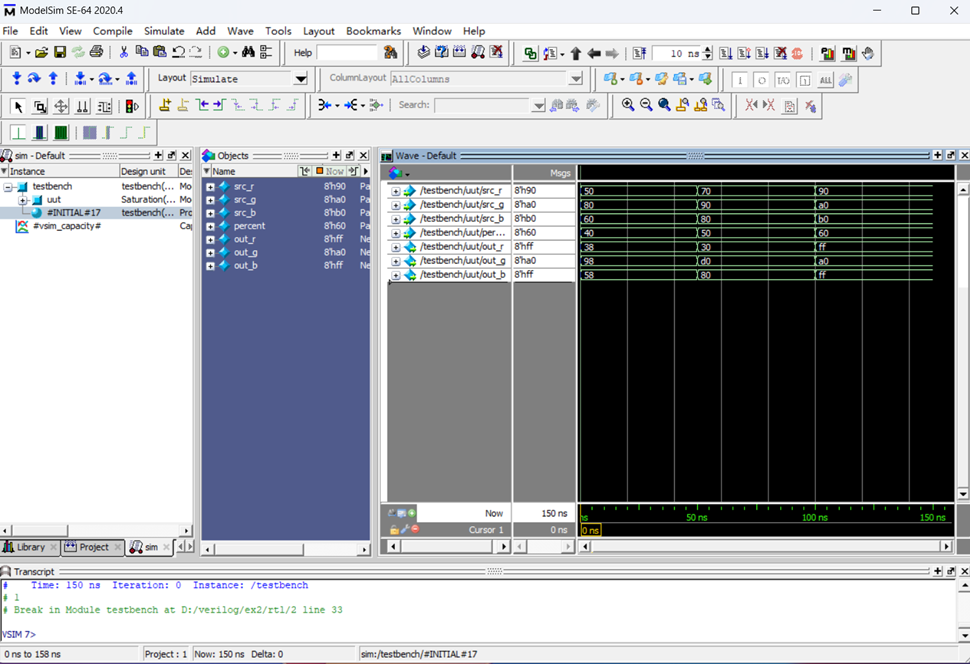The image size is (970, 664).
Task: Open the Wave menu
Action: coord(240,31)
